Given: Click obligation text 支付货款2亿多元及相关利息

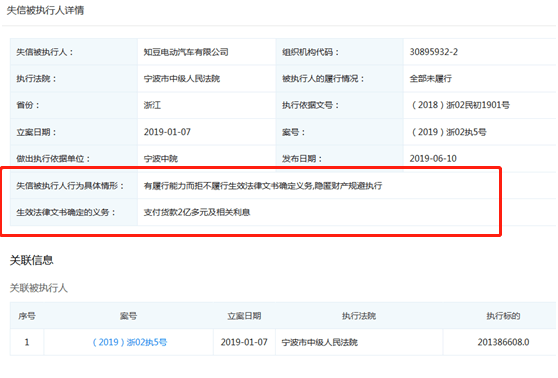Looking at the screenshot, I should coord(197,212).
